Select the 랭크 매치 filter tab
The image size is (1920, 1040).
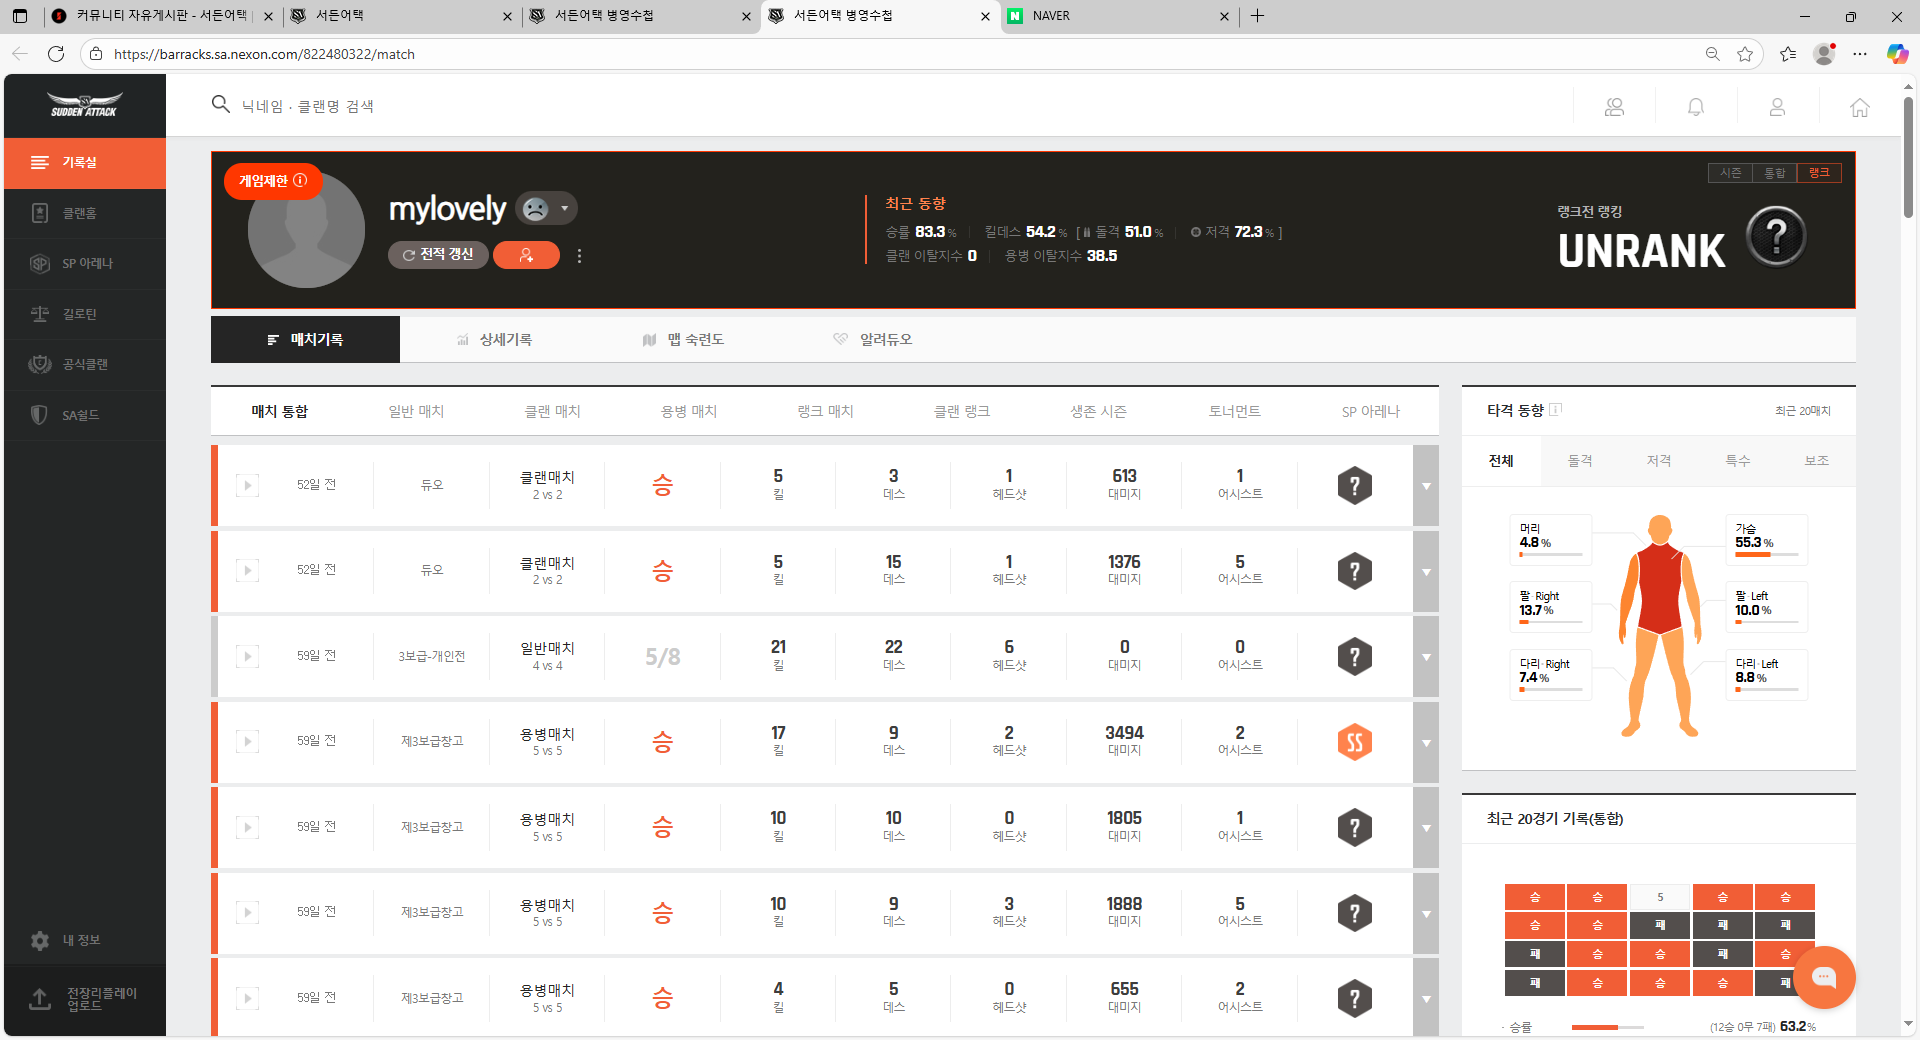(x=825, y=411)
